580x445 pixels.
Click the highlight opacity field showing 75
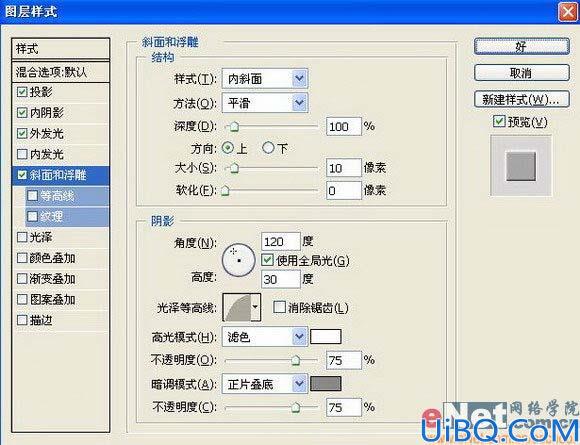point(344,360)
